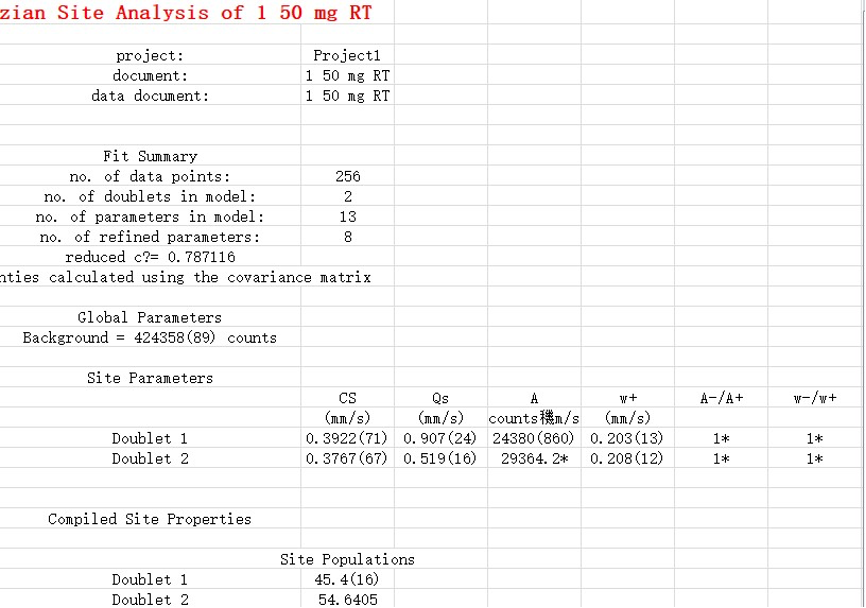Viewport: 866px width, 608px height.
Task: Click the 'data document:' label cell
Action: (x=150, y=96)
